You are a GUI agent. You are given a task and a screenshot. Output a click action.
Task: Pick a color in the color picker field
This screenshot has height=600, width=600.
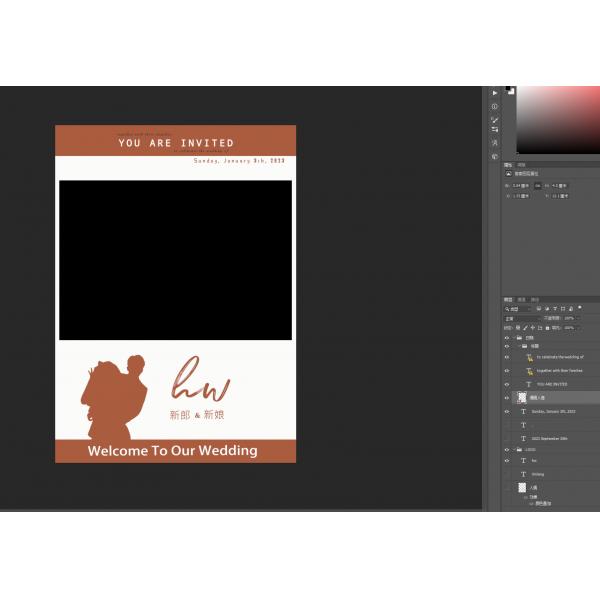[555, 120]
